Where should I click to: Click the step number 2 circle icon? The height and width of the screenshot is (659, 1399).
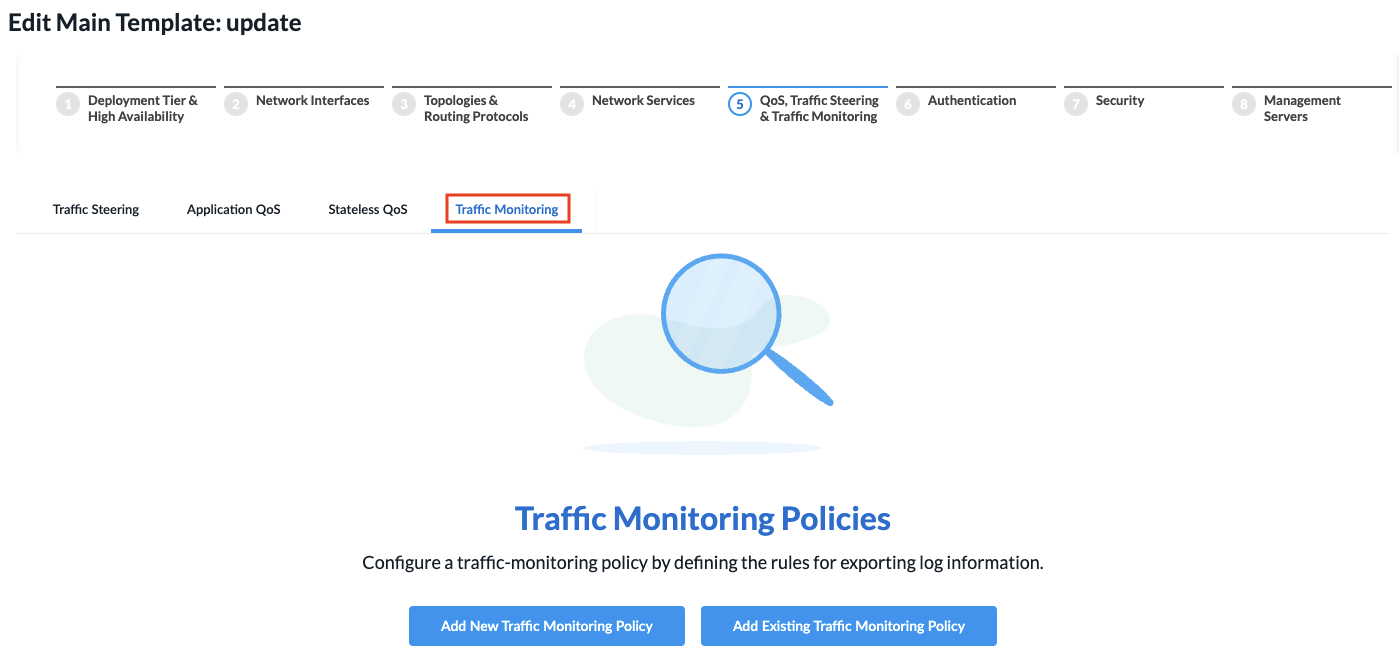[236, 104]
